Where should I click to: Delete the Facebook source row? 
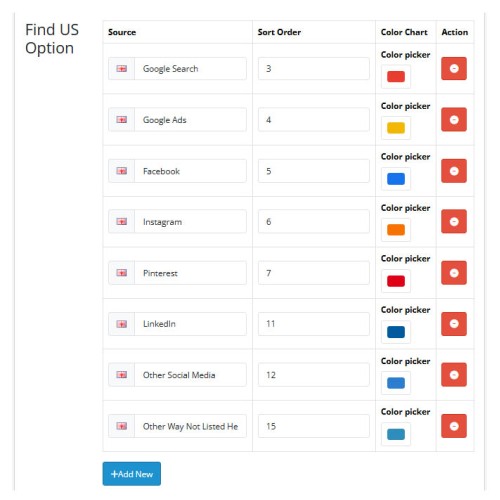point(454,171)
